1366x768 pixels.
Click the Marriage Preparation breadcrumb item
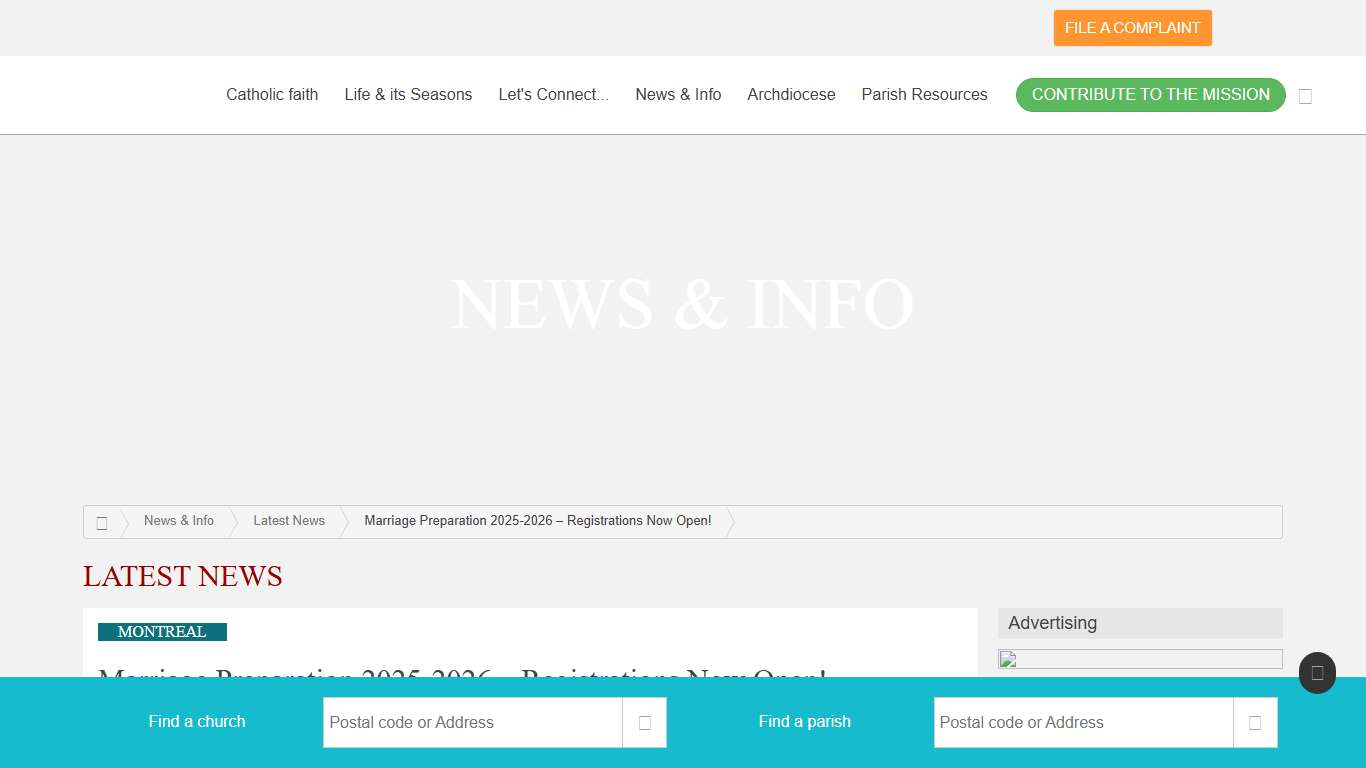[538, 521]
